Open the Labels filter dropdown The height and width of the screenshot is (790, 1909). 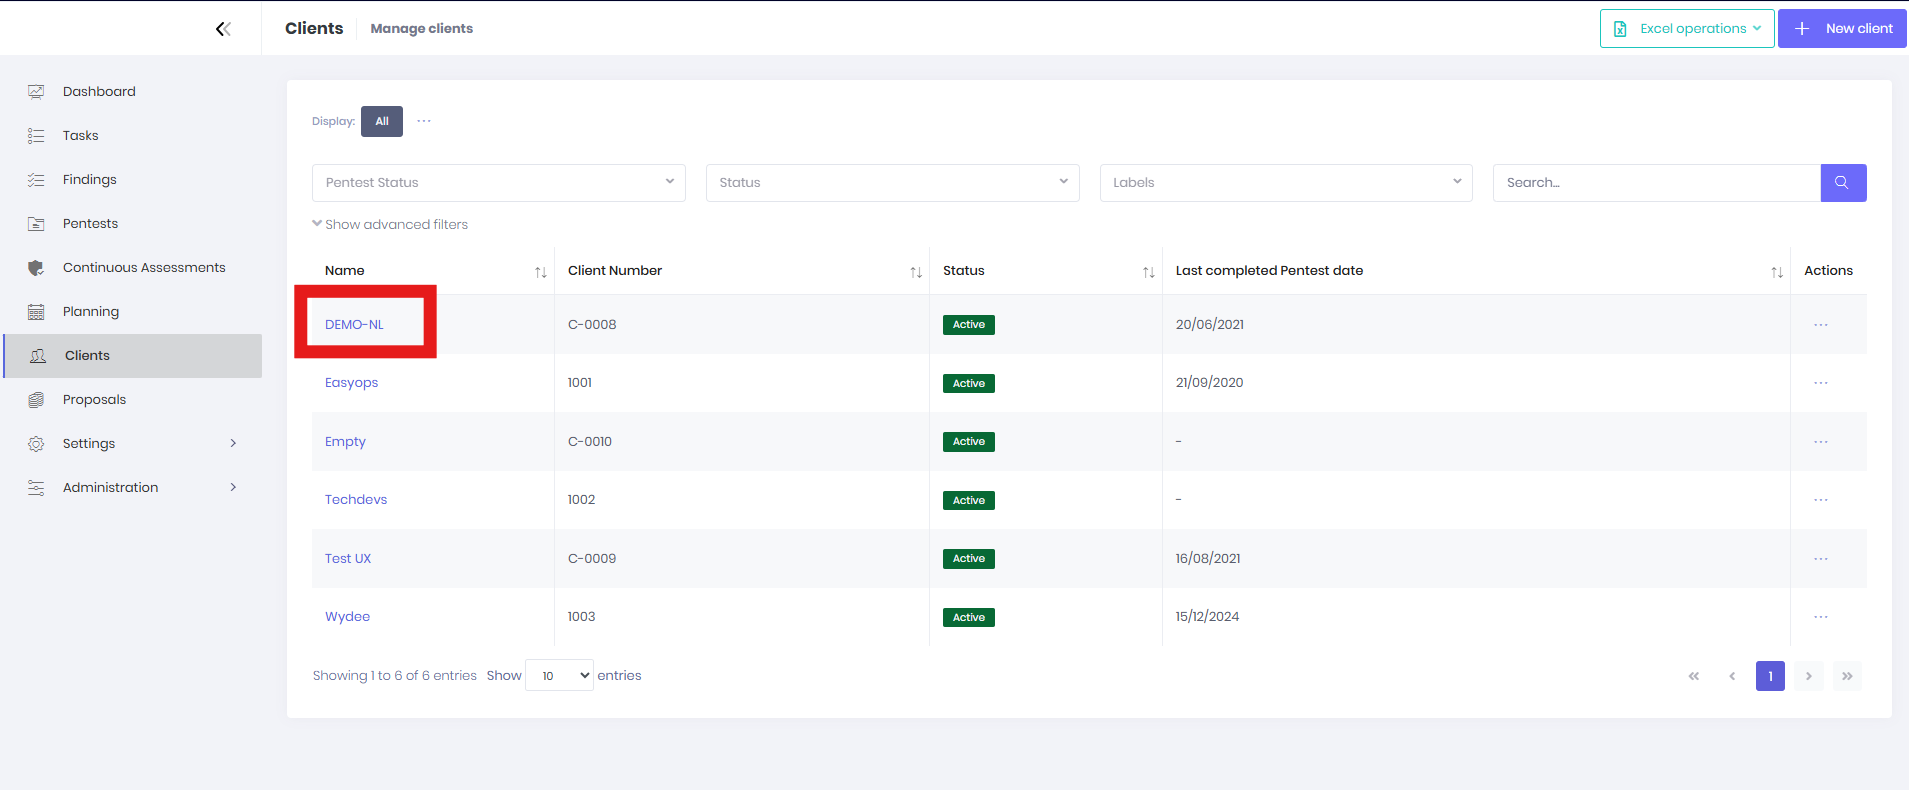(1285, 183)
